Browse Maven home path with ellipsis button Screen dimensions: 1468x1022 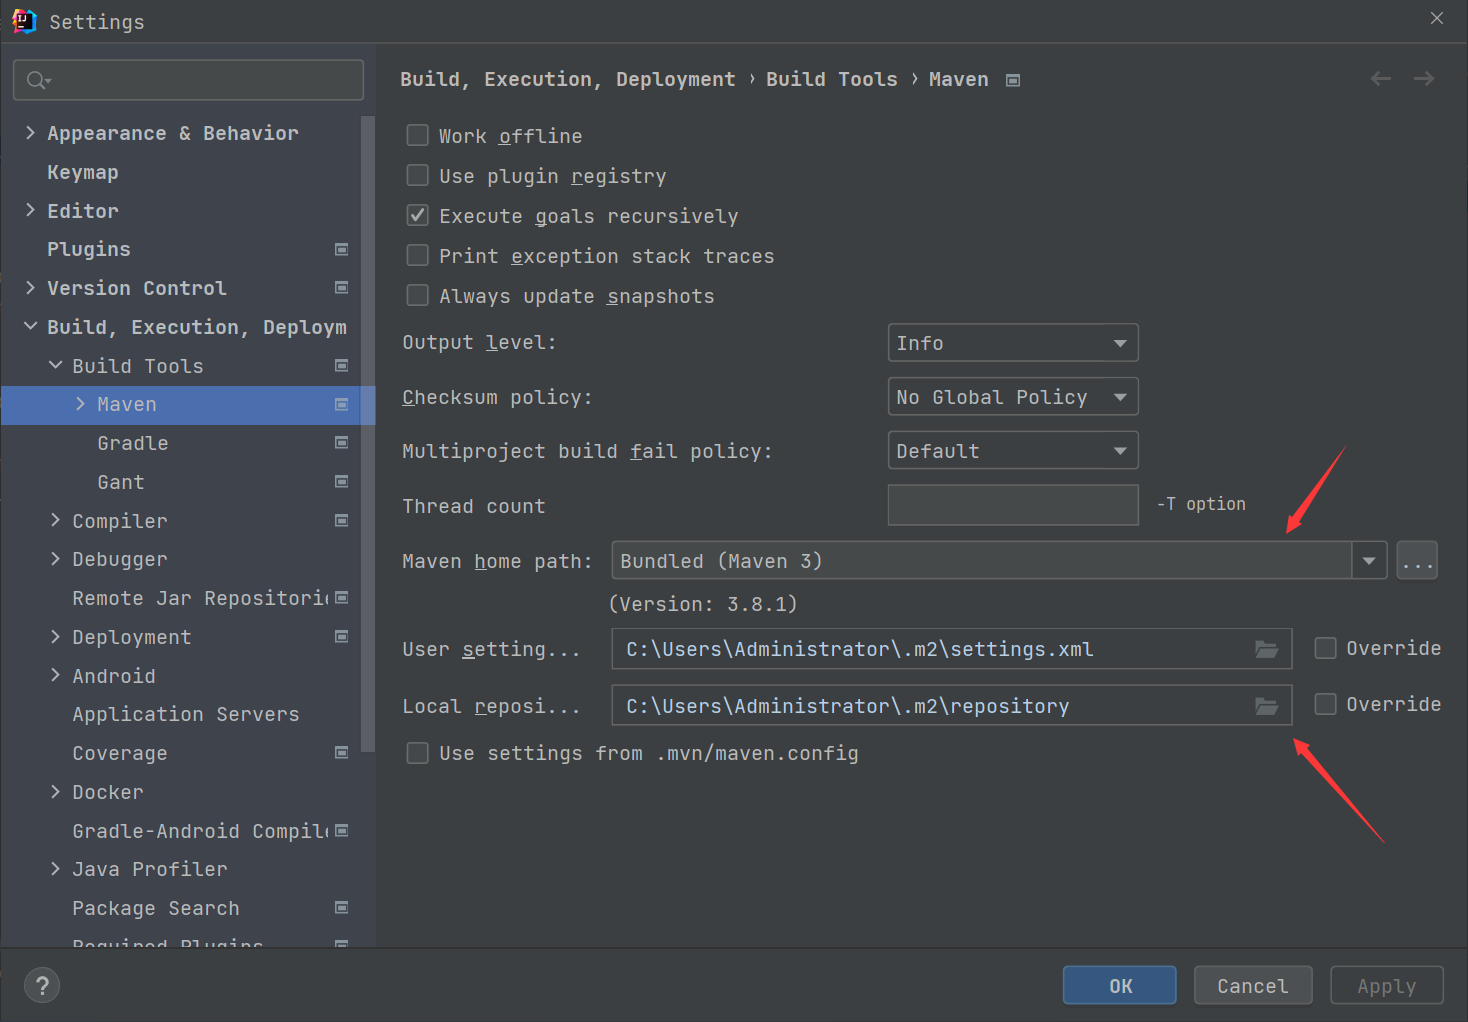1417,561
